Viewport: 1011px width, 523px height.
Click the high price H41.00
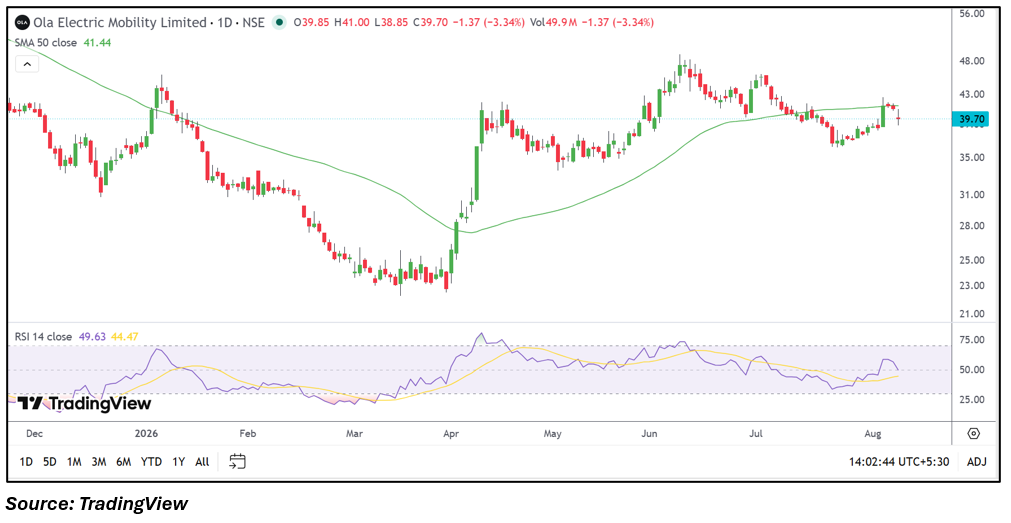[352, 23]
